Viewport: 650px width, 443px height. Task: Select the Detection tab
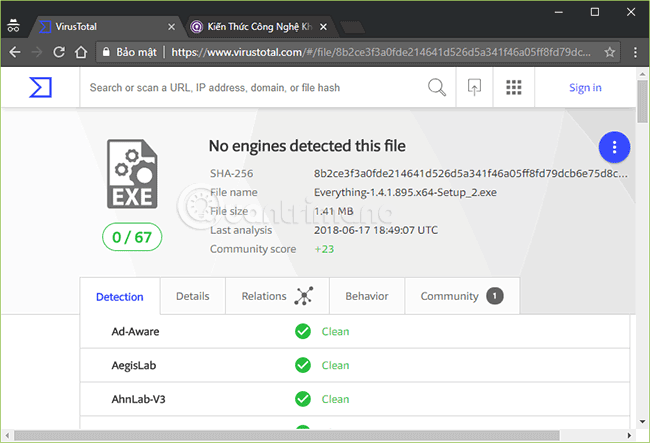119,297
